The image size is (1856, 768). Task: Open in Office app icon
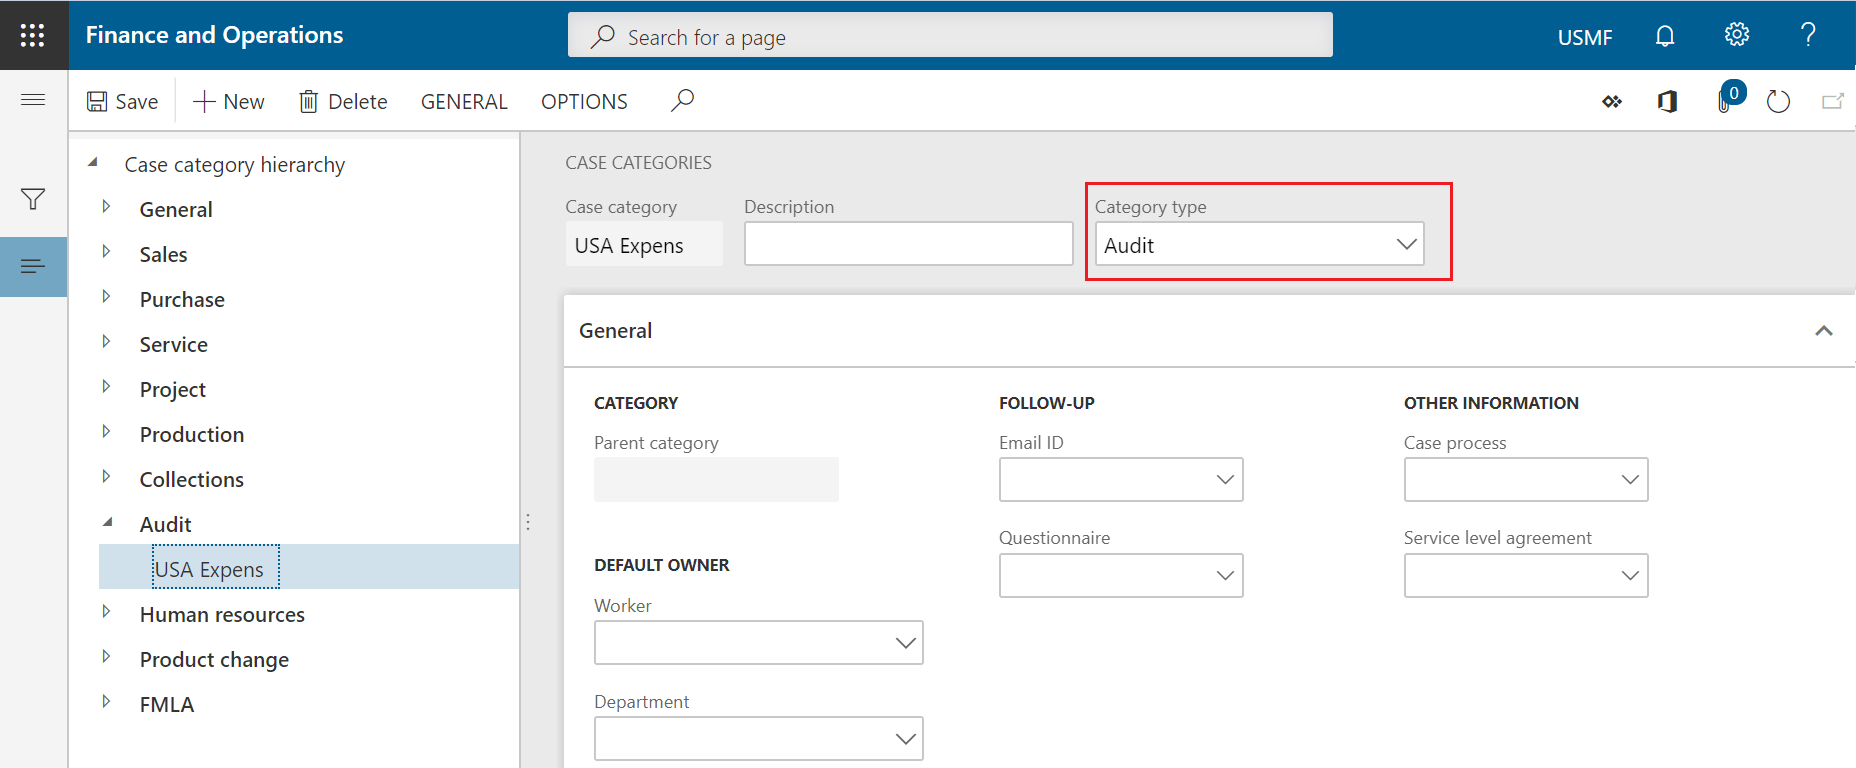[x=1667, y=101]
